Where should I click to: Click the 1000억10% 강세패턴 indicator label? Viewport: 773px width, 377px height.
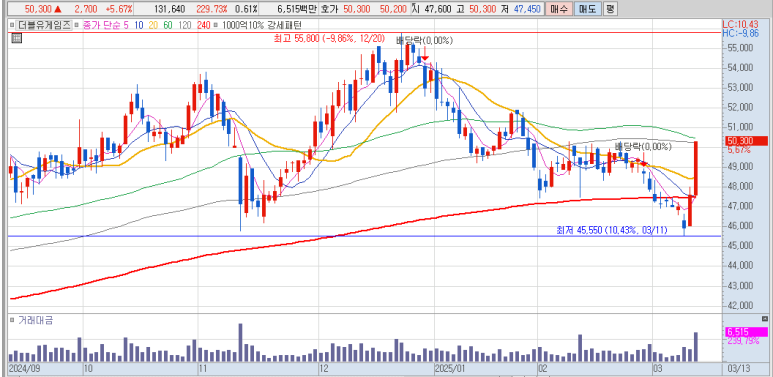[x=261, y=25]
